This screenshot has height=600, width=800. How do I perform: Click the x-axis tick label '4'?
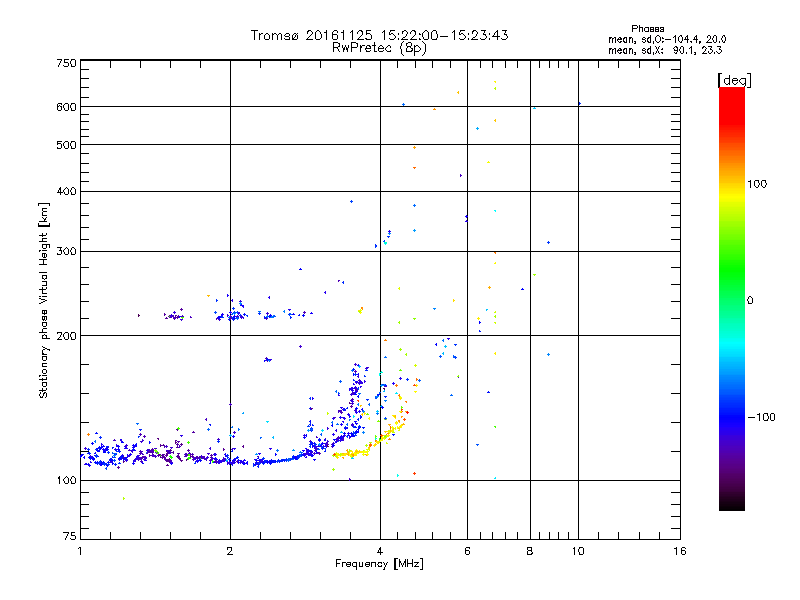coord(380,551)
